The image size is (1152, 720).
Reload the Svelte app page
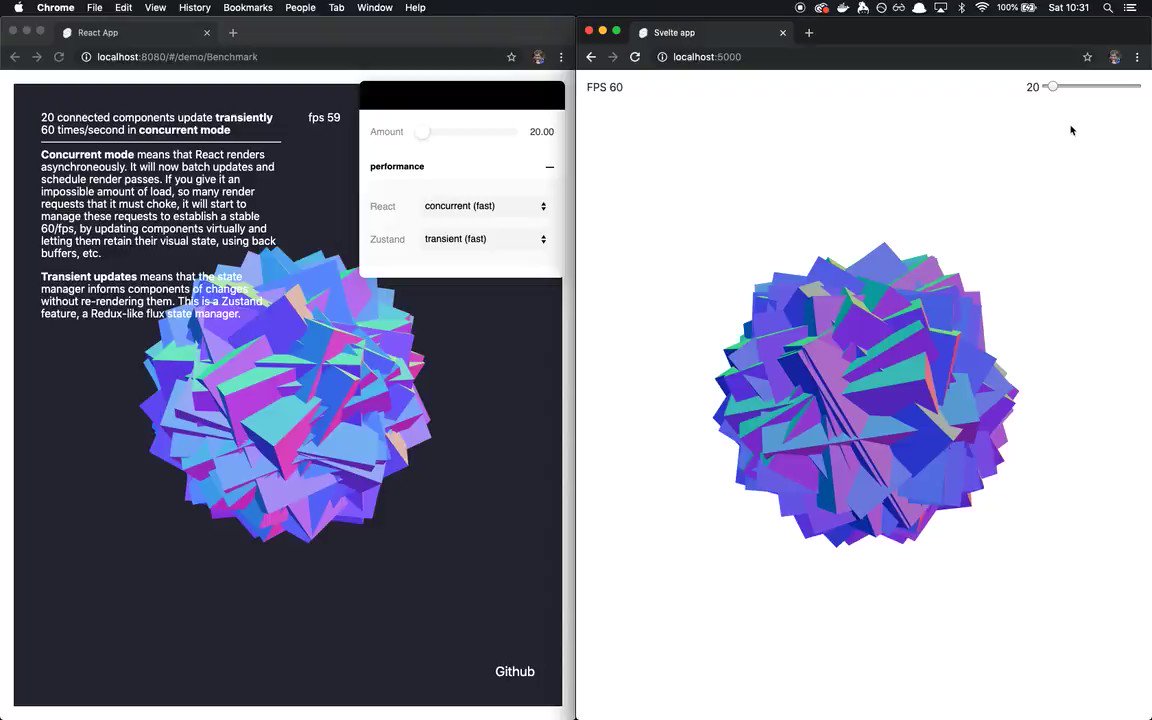636,57
